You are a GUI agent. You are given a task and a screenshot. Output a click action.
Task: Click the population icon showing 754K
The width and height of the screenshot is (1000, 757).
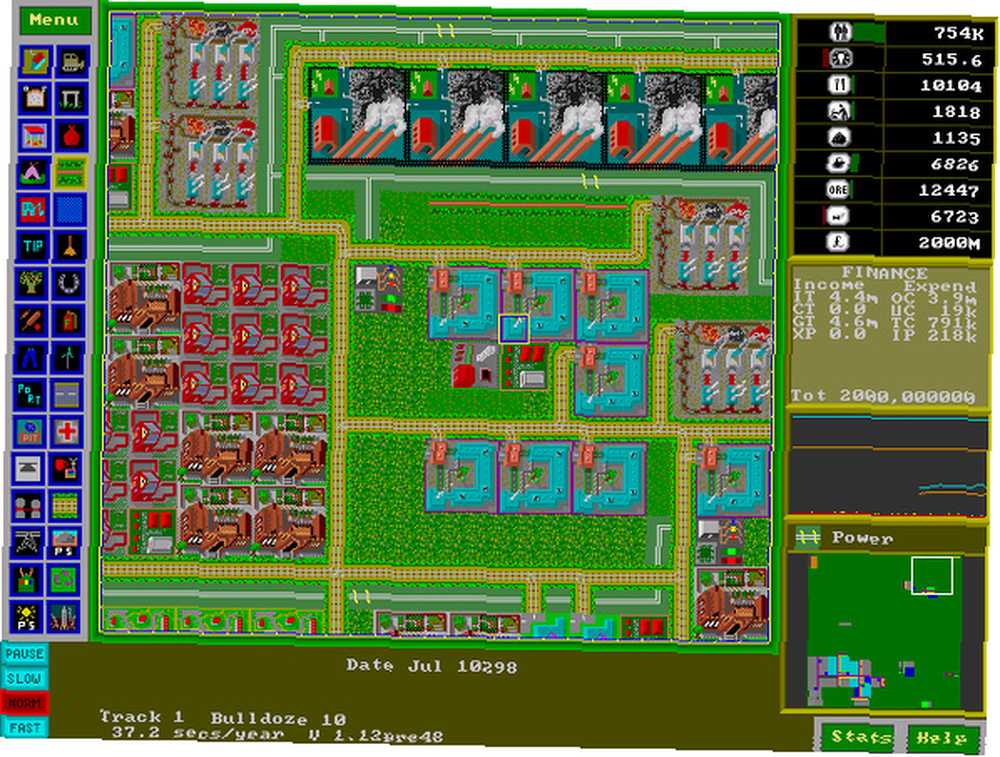pos(840,32)
